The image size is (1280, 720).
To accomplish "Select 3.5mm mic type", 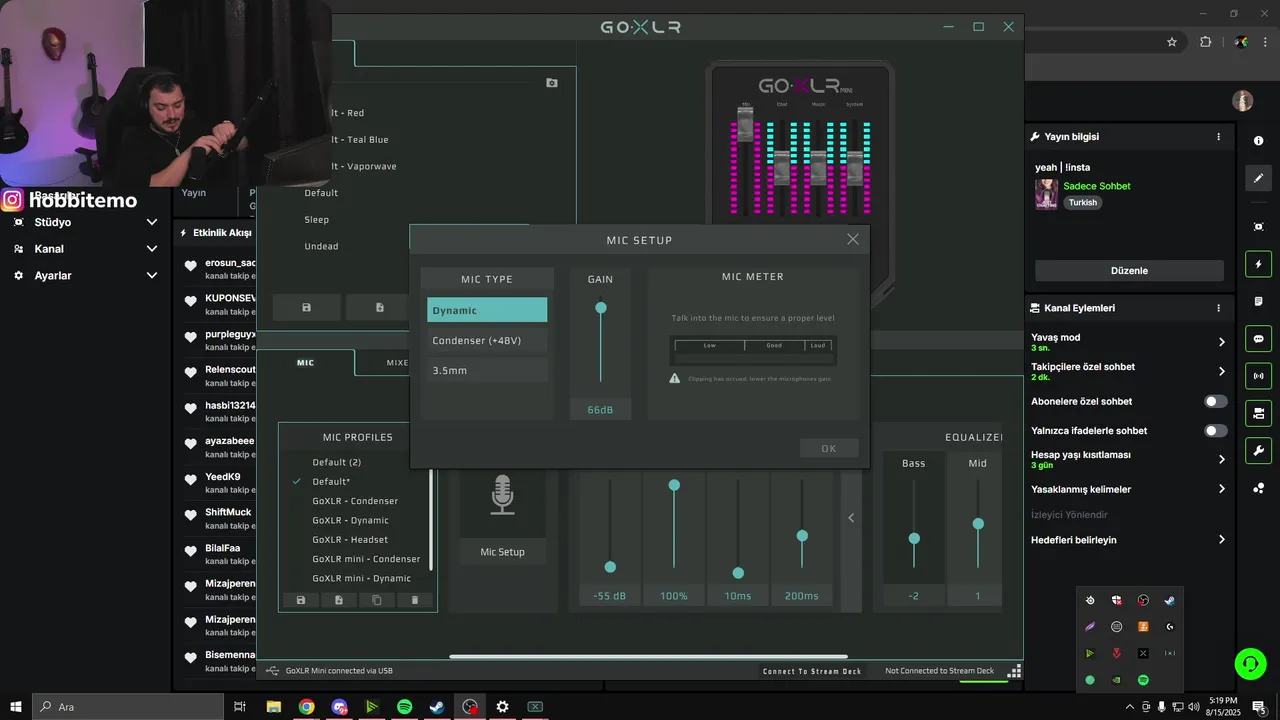I will point(487,370).
